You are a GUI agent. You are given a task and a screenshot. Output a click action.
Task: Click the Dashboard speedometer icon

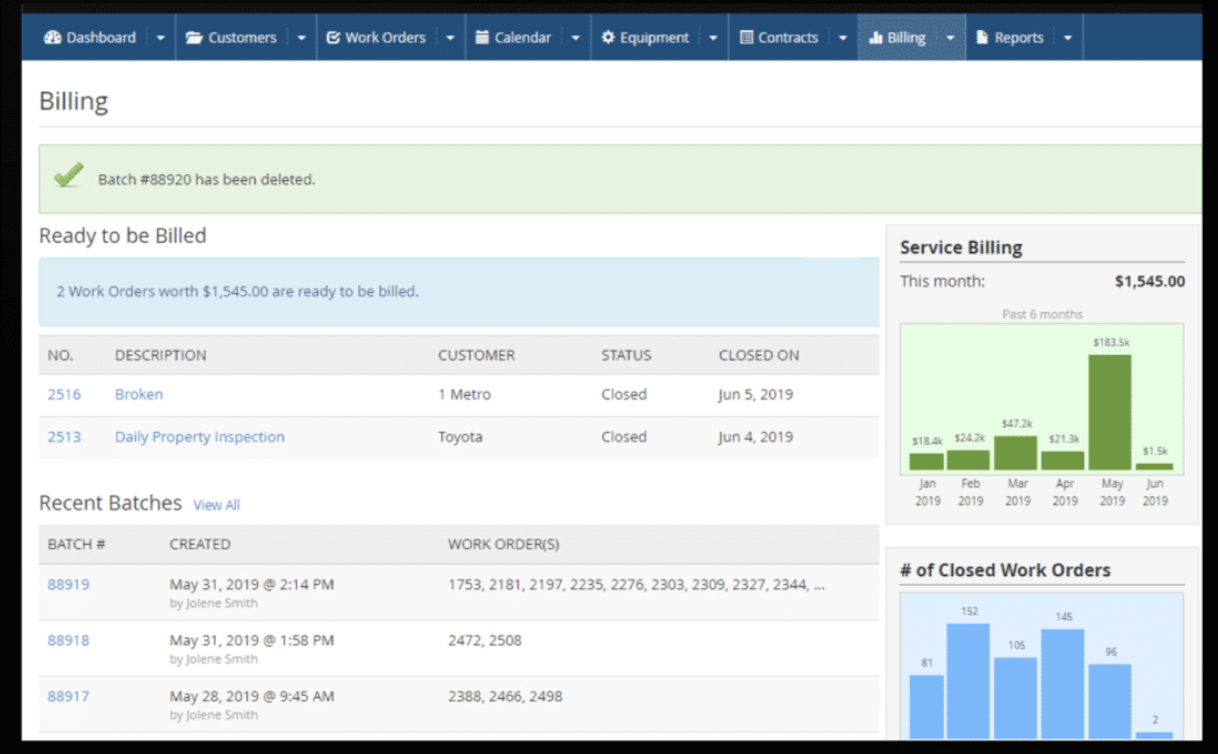(52, 37)
